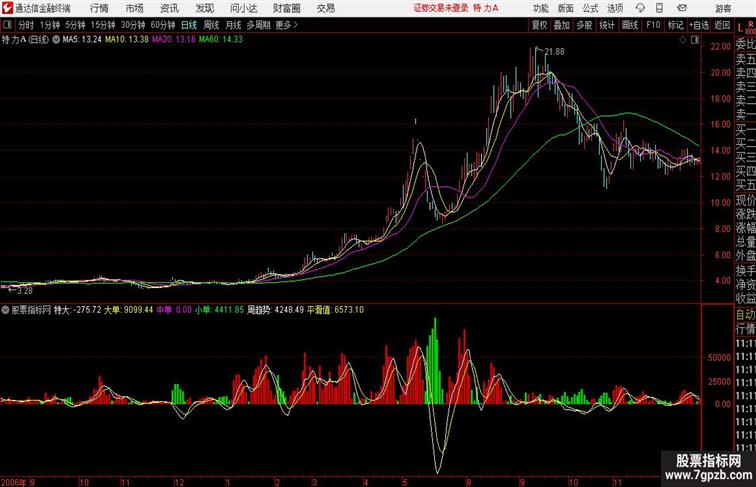
Task: Open the mail envelope icon
Action: (x=682, y=8)
